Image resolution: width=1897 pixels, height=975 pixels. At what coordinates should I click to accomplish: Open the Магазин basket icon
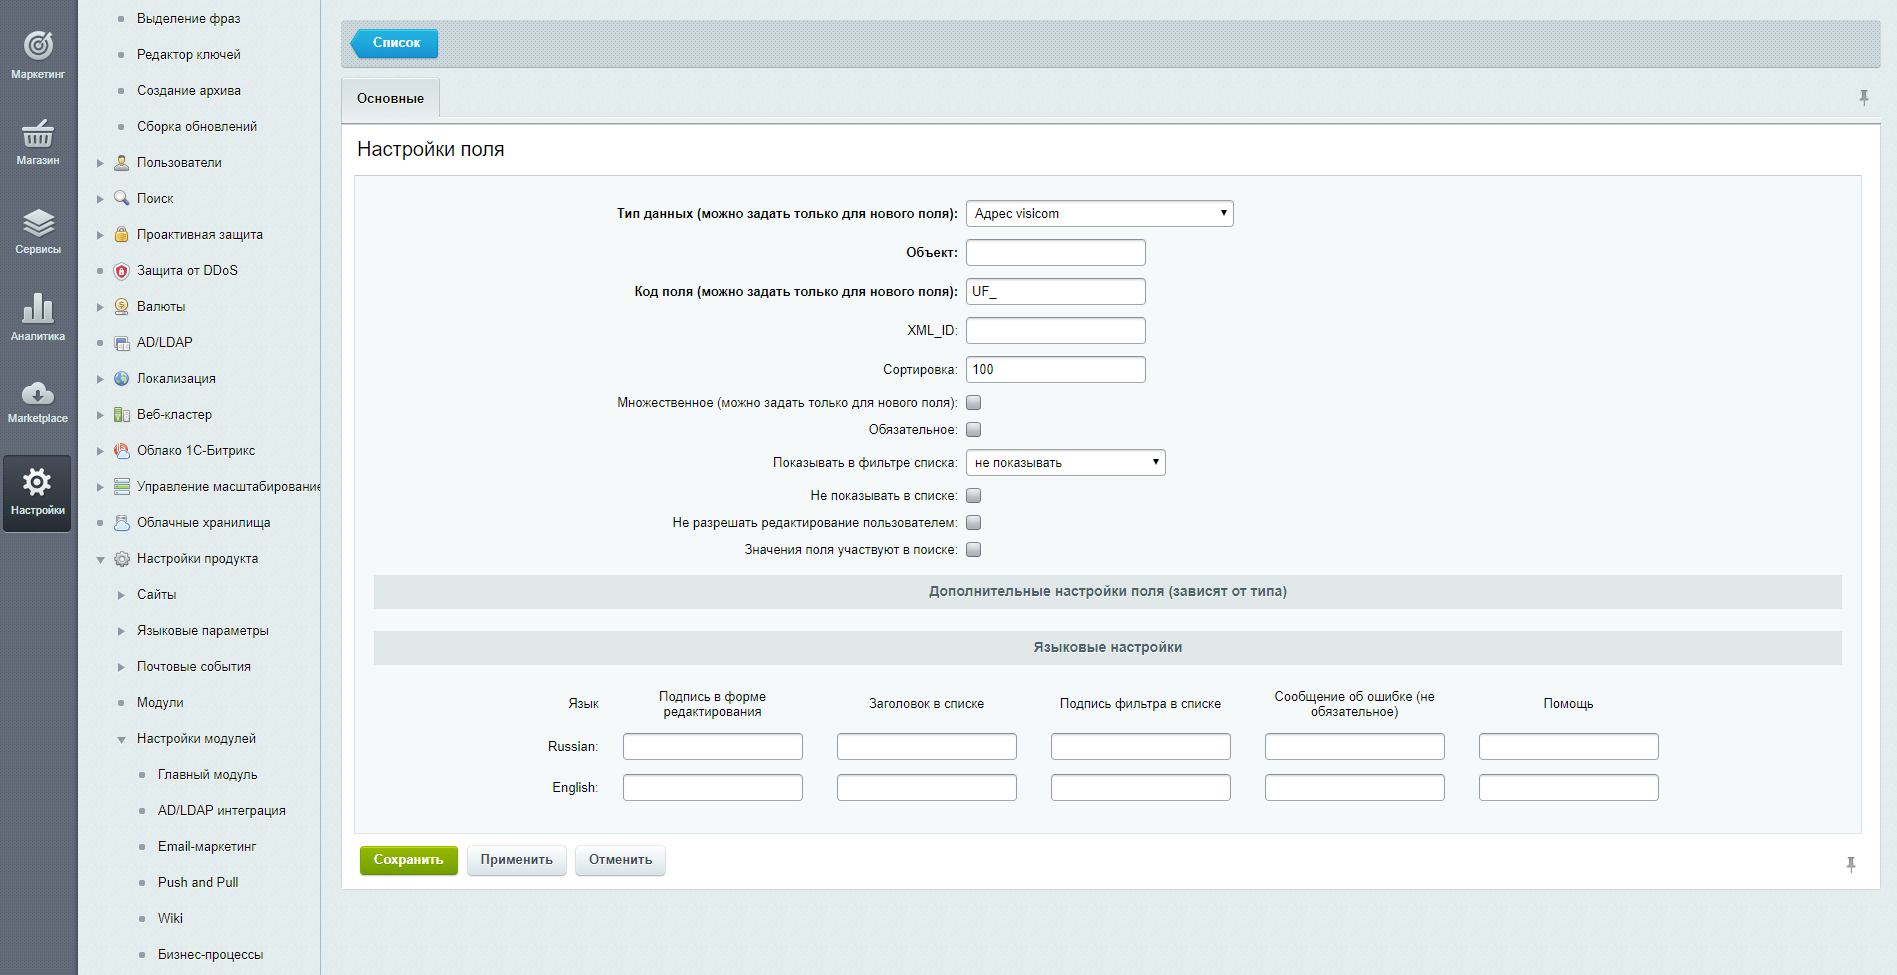(x=38, y=134)
